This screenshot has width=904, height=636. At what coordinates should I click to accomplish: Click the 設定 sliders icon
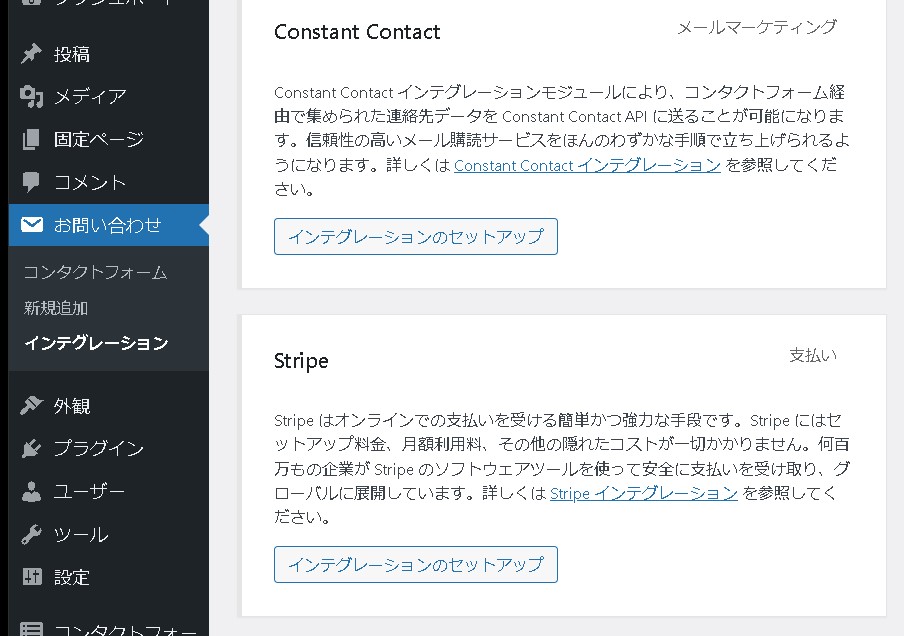32,577
